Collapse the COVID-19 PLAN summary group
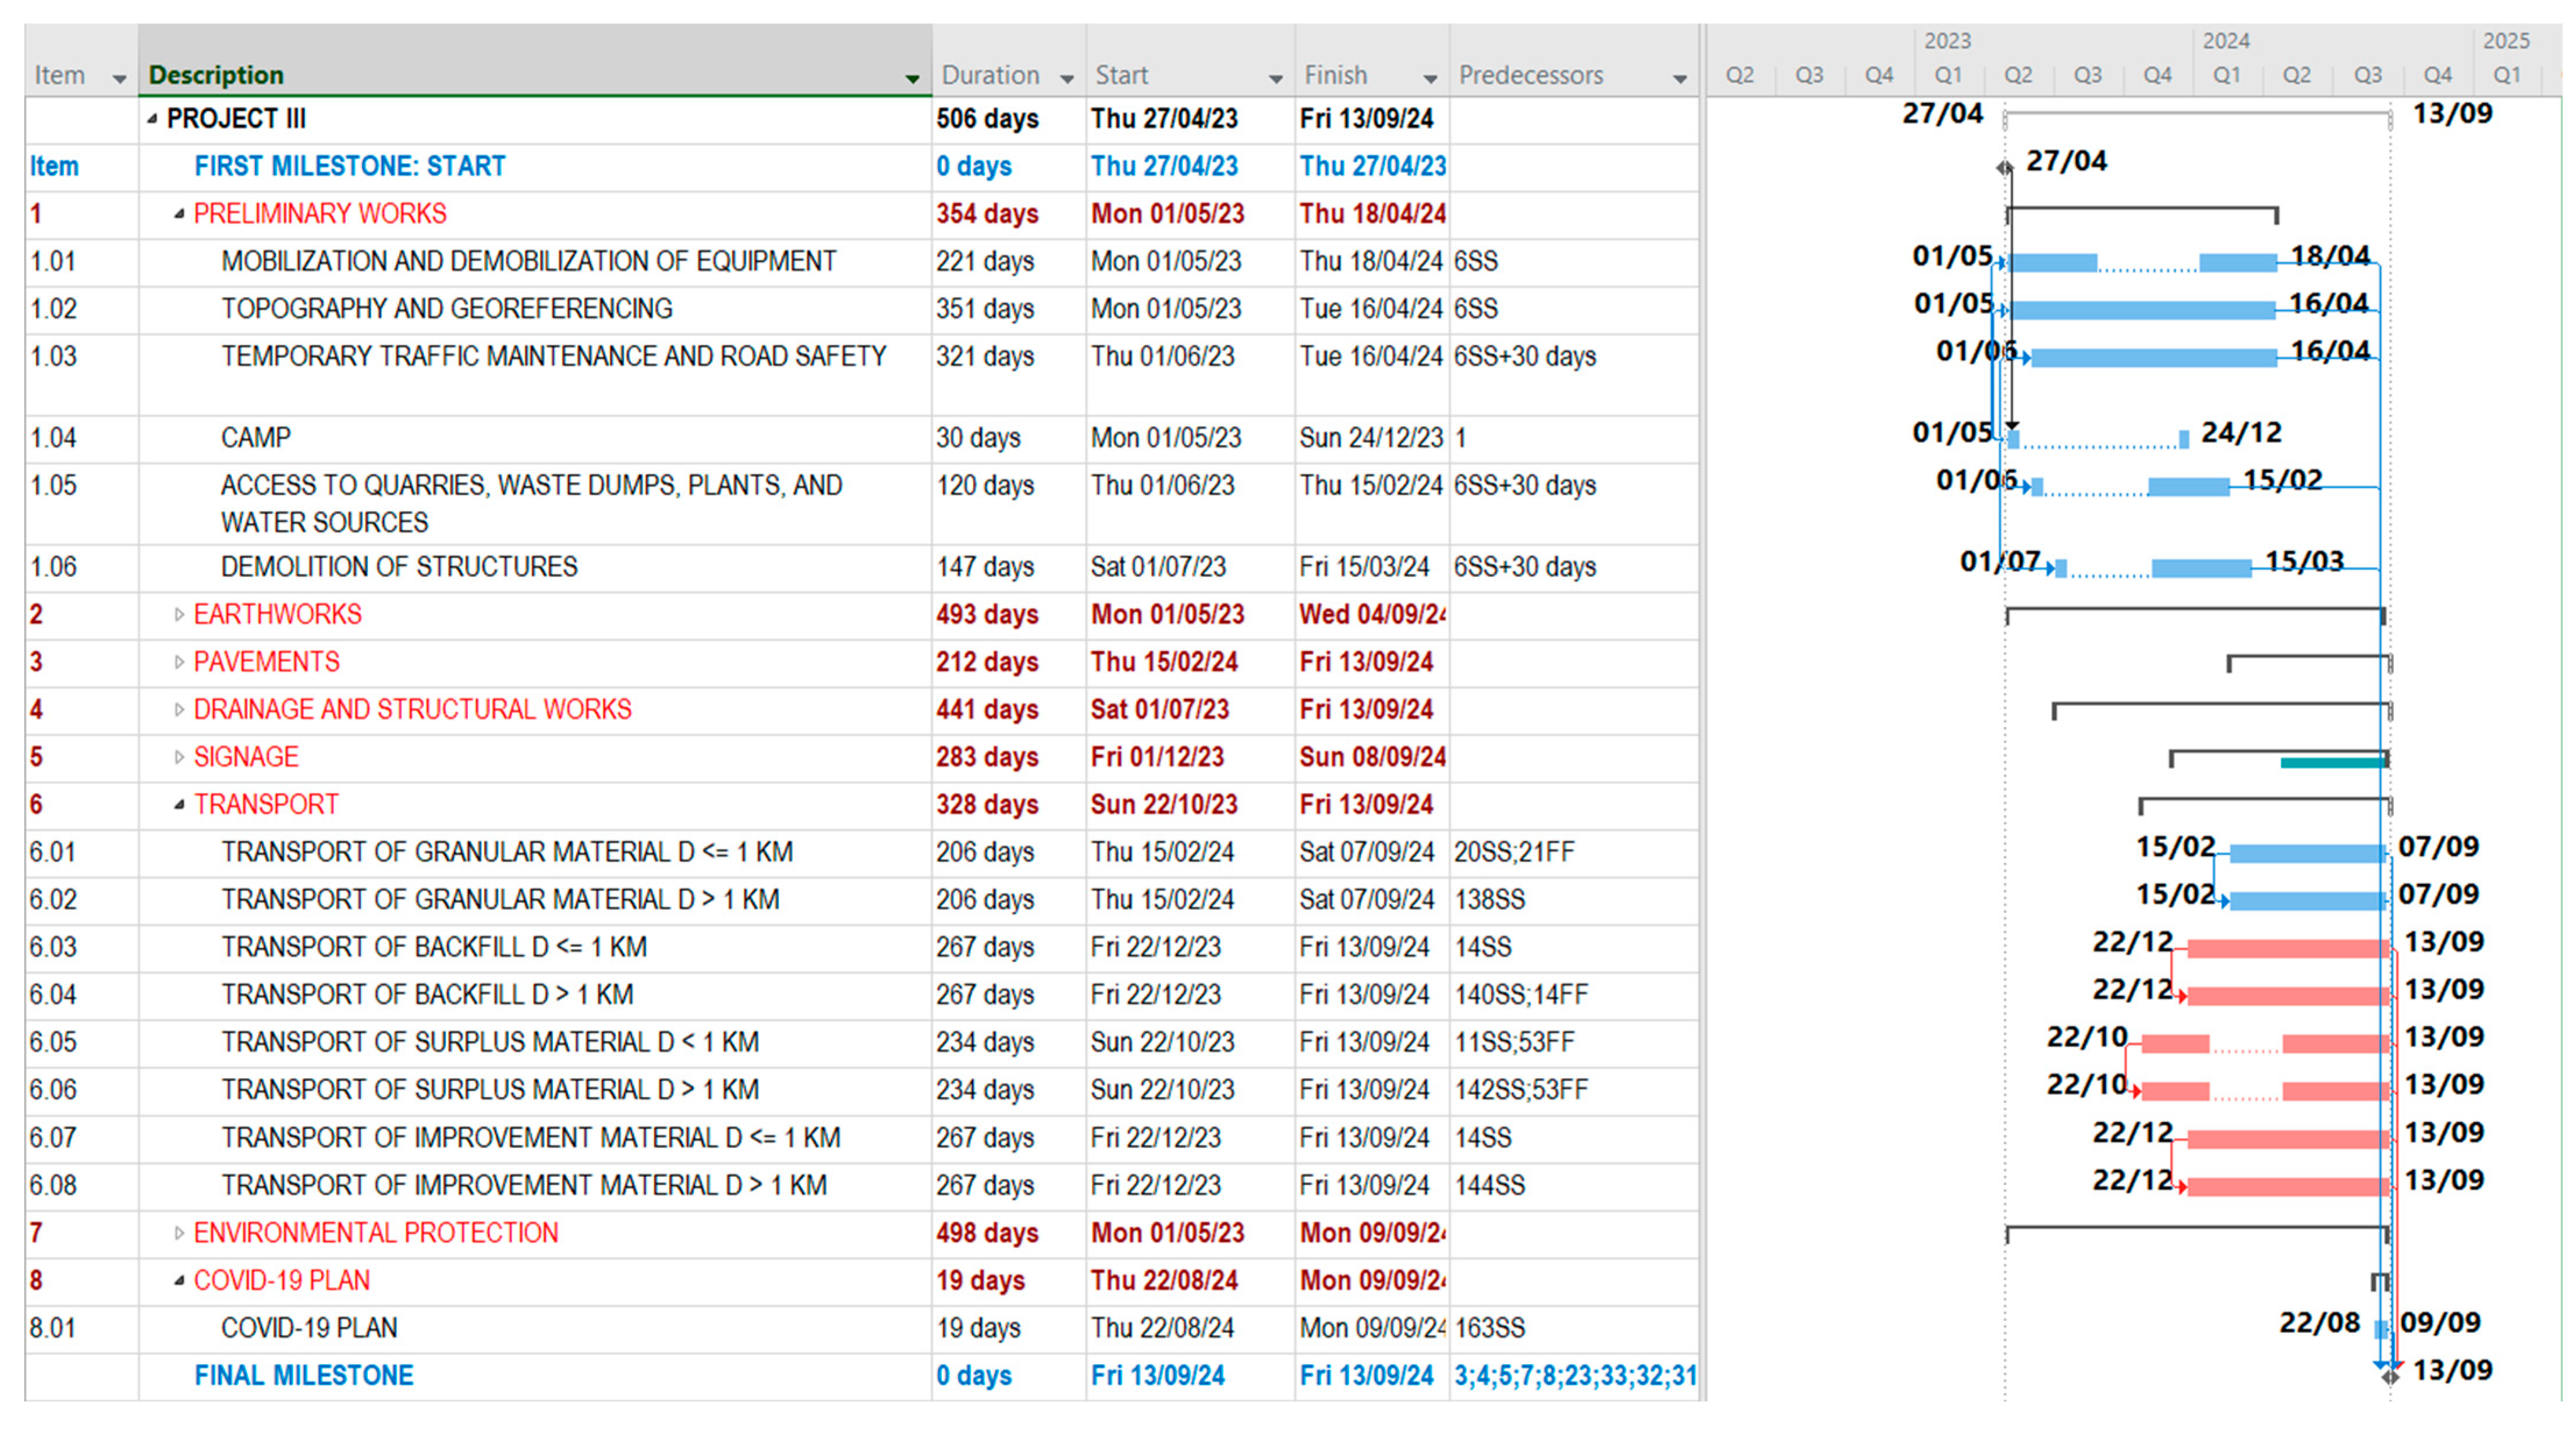This screenshot has width=2576, height=1433. 179,1281
